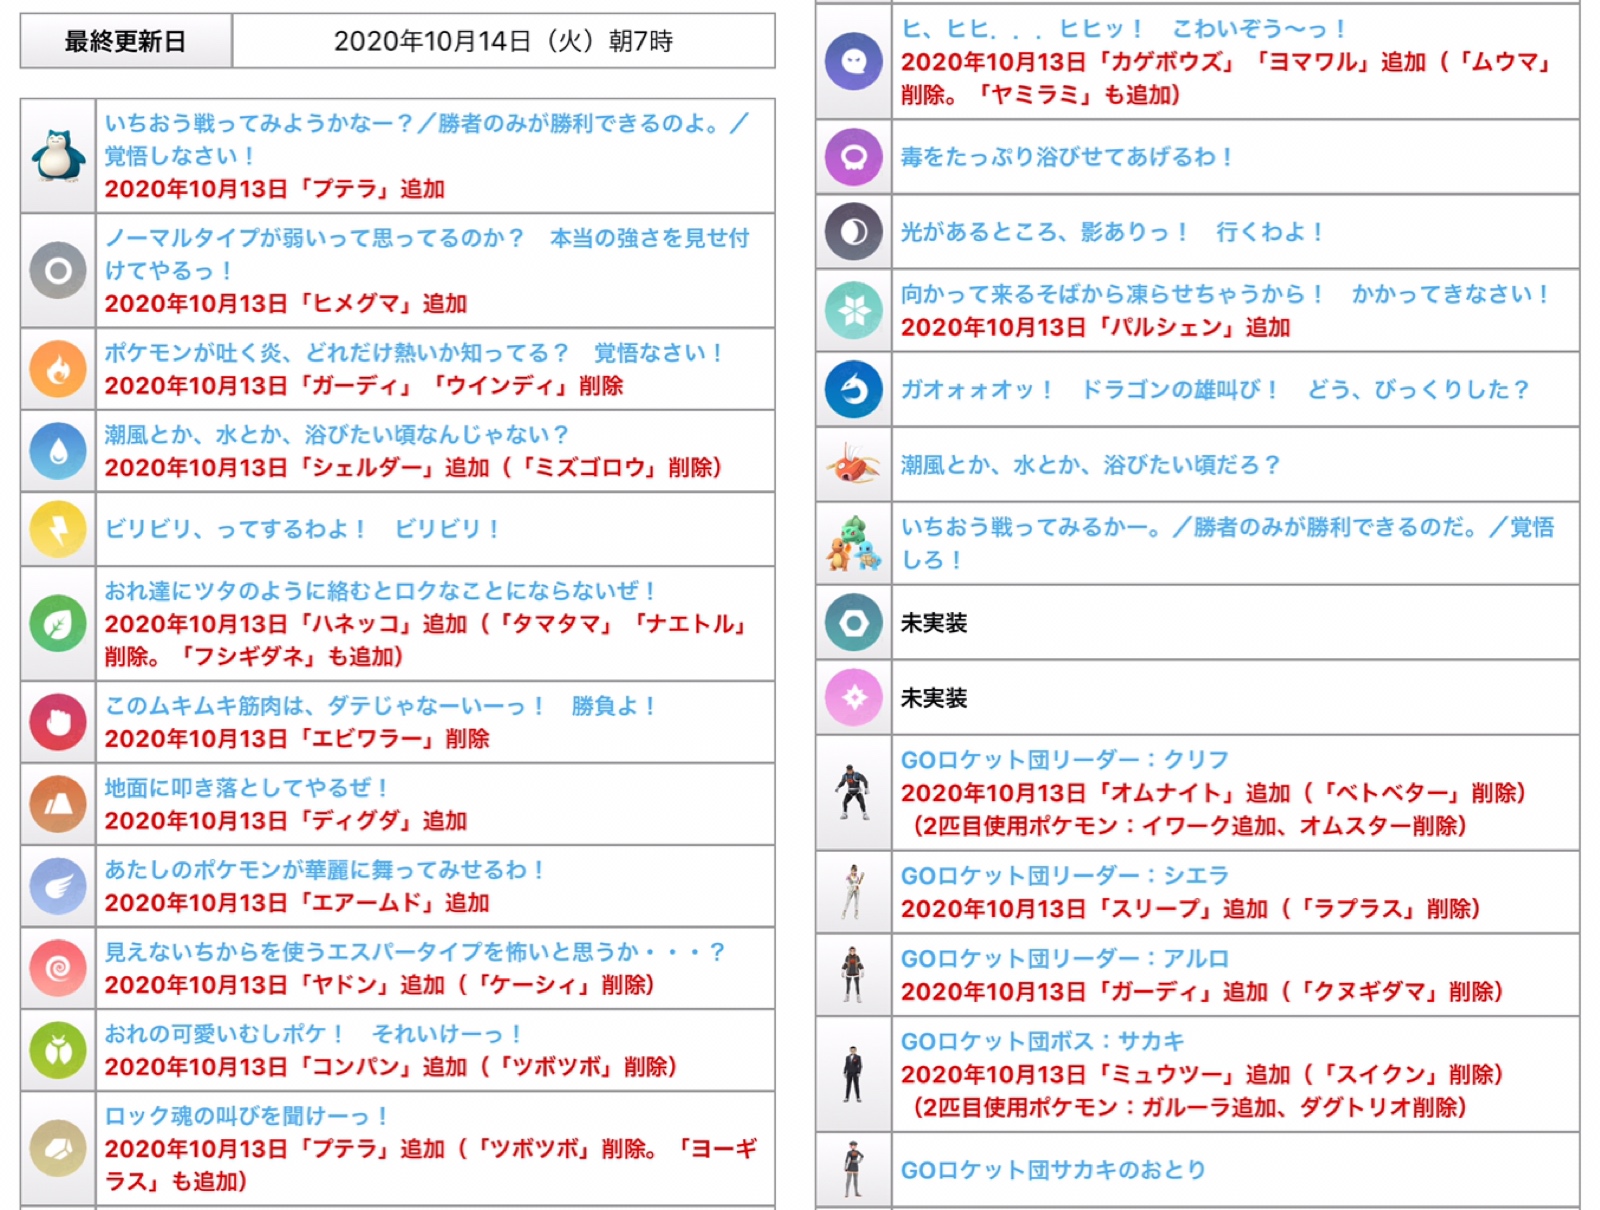
Task: Click the Giovanni boss character thumbnail
Action: [x=852, y=1075]
